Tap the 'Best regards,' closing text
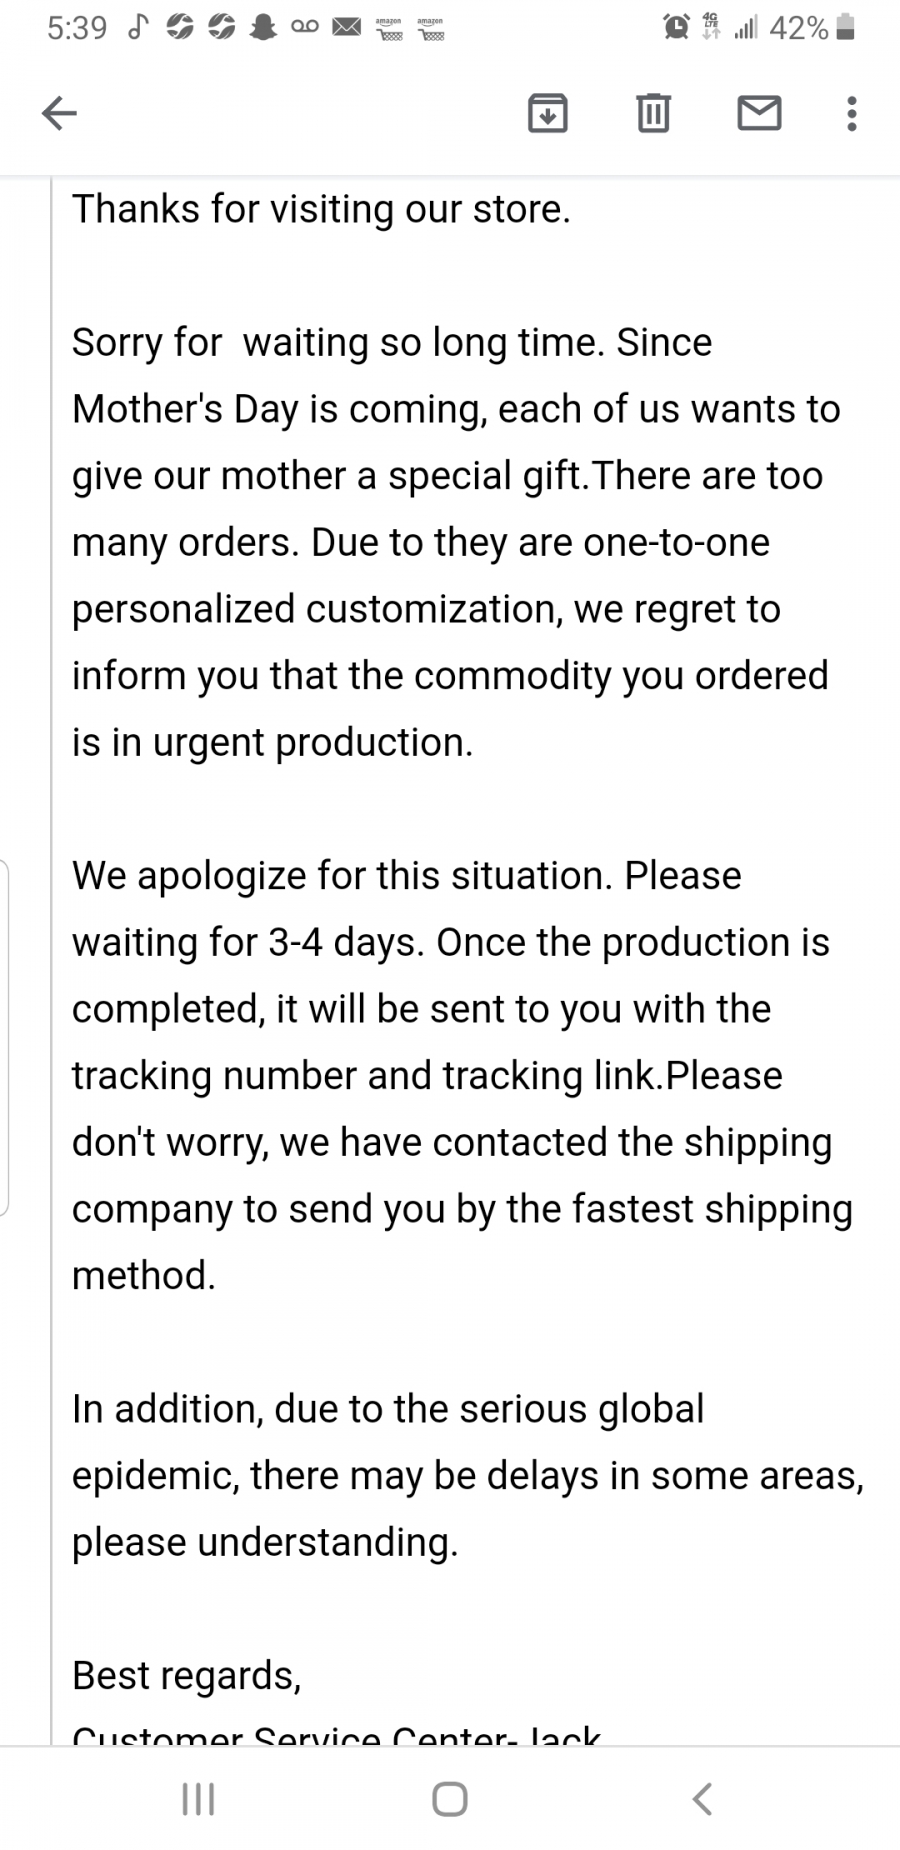Viewport: 900px width, 1850px height. coord(187,1676)
